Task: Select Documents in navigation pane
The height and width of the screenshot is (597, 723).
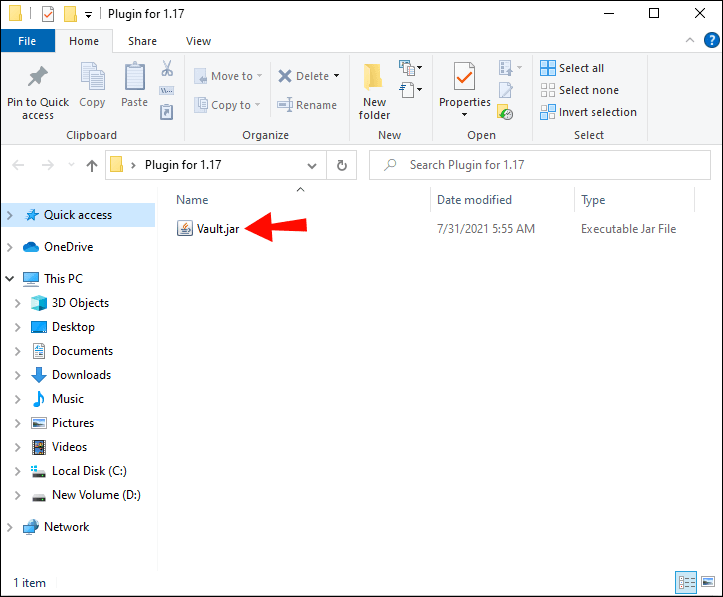Action: [x=82, y=351]
